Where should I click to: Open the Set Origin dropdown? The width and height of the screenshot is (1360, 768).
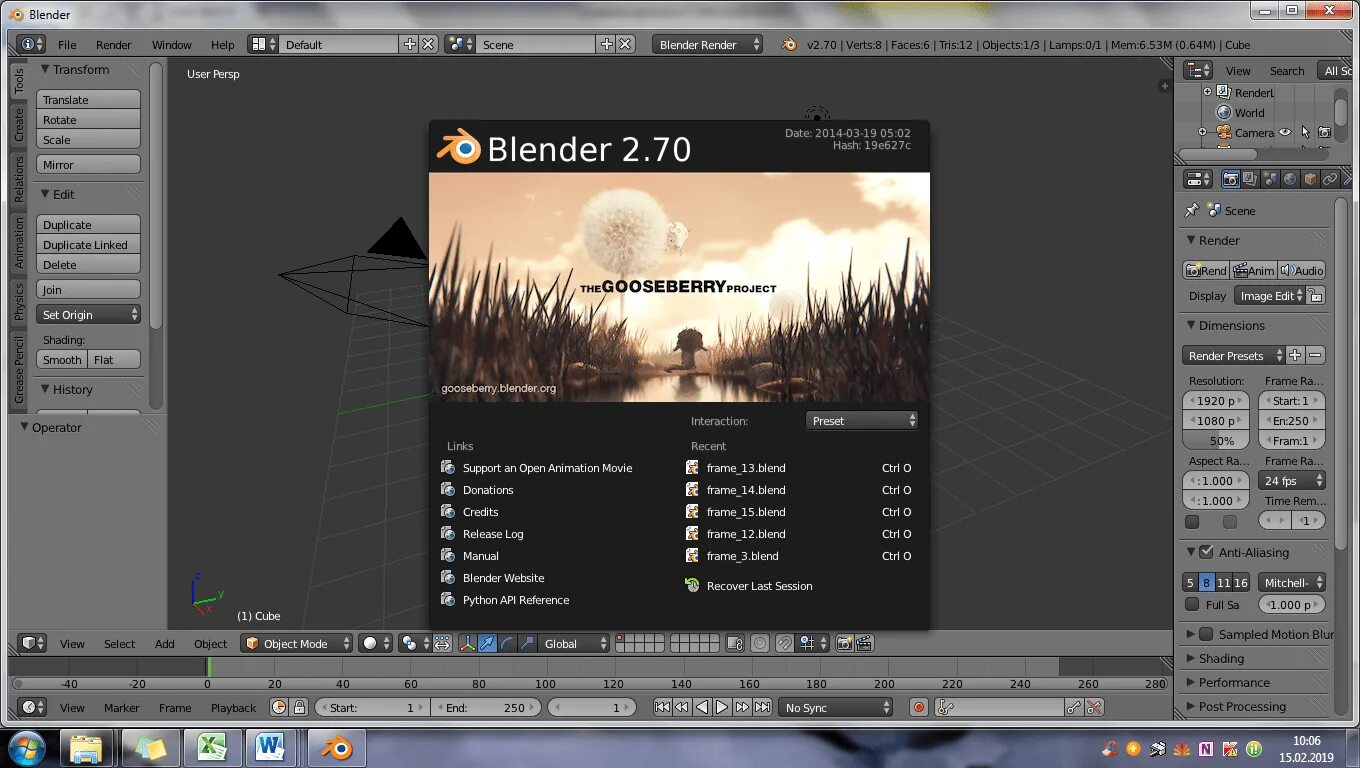[88, 315]
